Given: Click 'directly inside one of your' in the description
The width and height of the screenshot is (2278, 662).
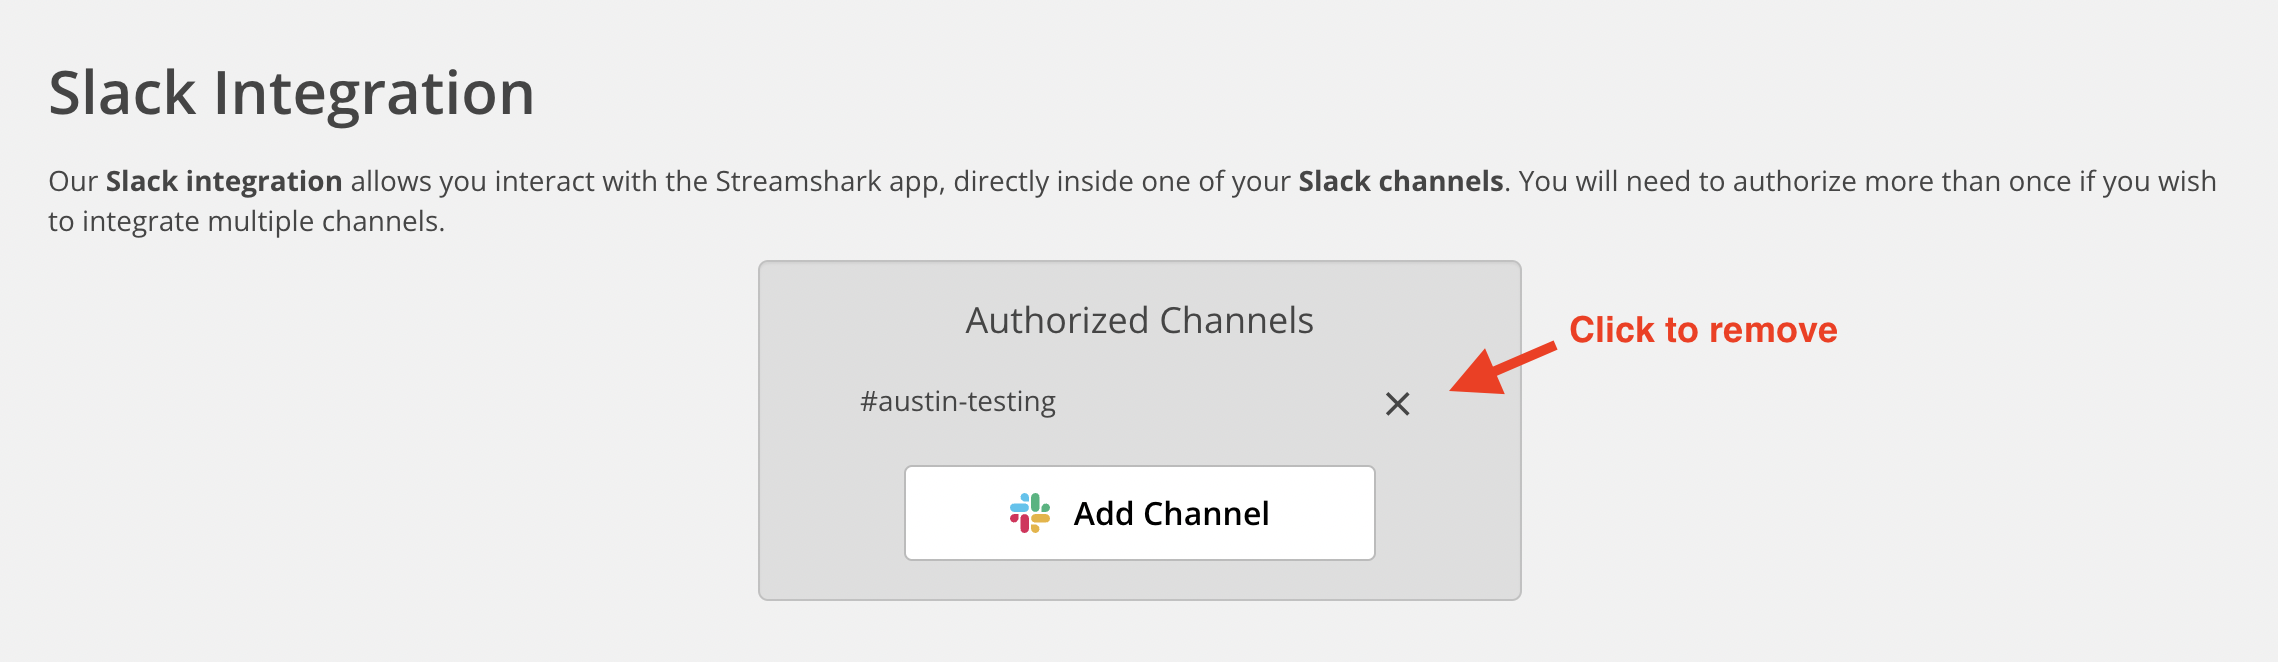Looking at the screenshot, I should (x=1122, y=181).
